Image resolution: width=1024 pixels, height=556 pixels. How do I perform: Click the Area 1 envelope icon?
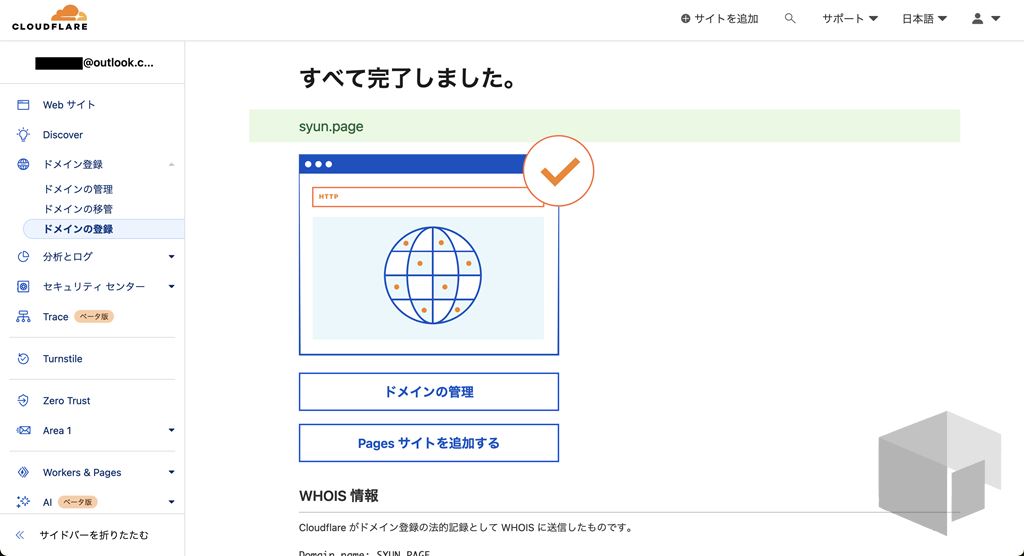tap(23, 431)
